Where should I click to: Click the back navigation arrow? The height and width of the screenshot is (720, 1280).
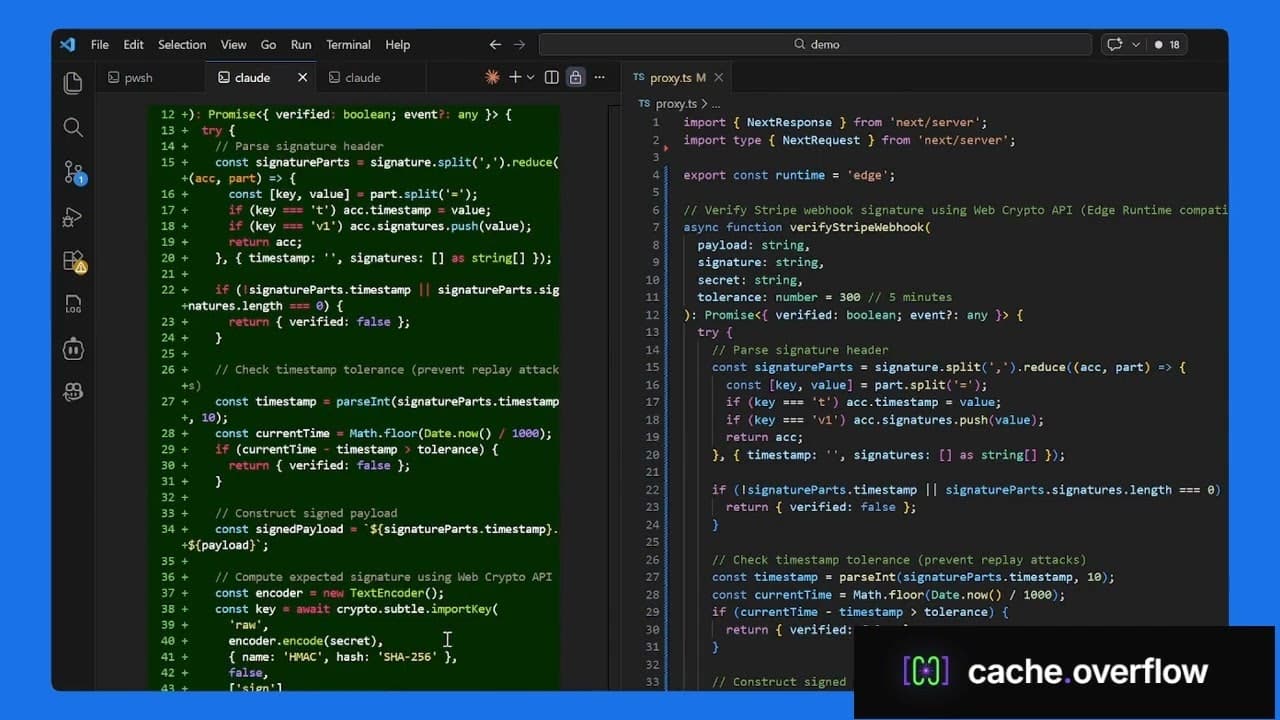(x=494, y=44)
